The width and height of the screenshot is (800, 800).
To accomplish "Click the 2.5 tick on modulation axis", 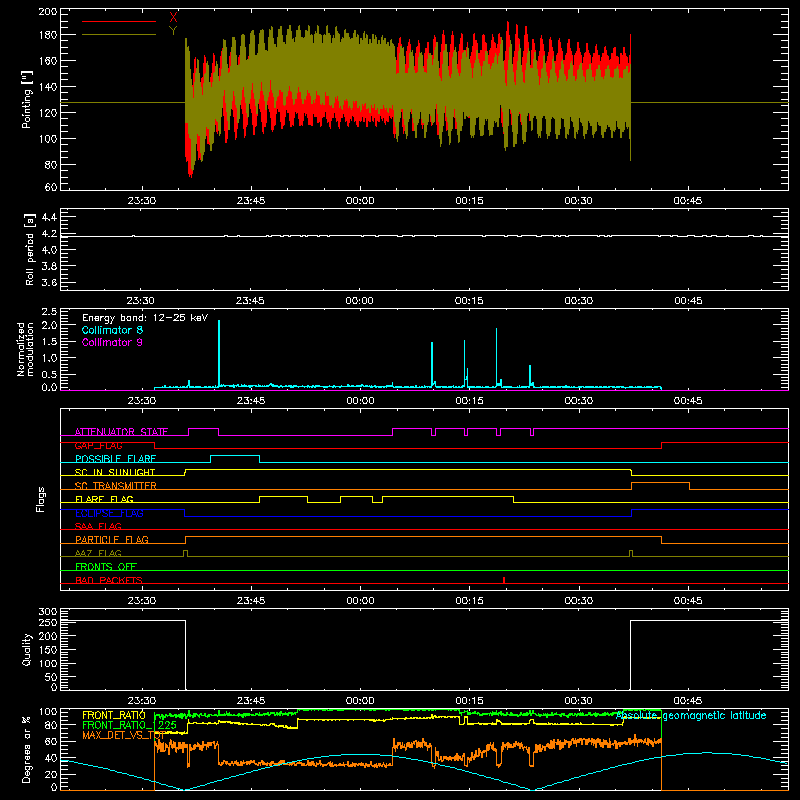I will click(x=49, y=312).
